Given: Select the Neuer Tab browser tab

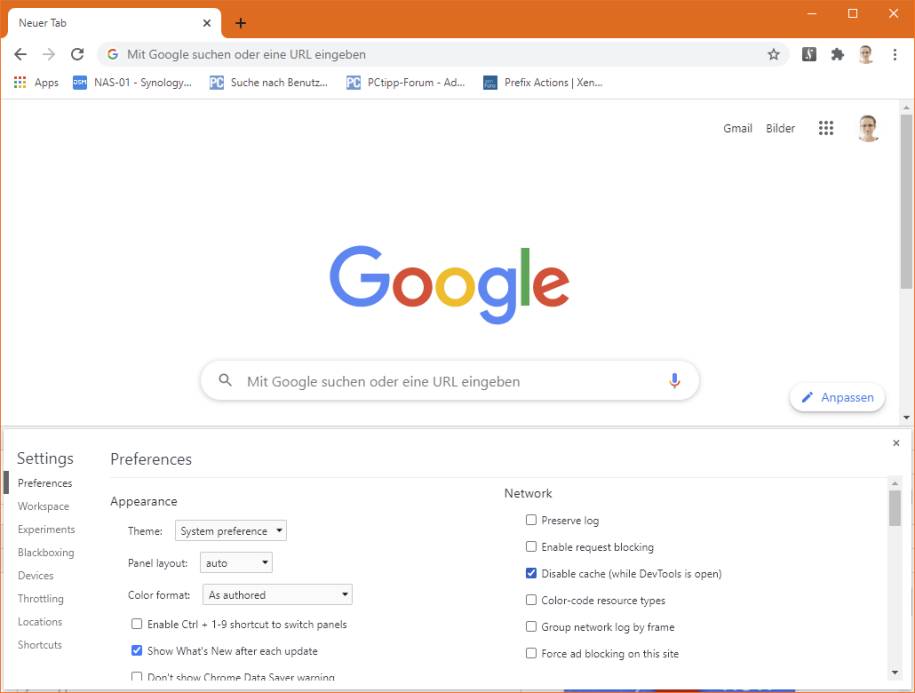Looking at the screenshot, I should [x=114, y=23].
